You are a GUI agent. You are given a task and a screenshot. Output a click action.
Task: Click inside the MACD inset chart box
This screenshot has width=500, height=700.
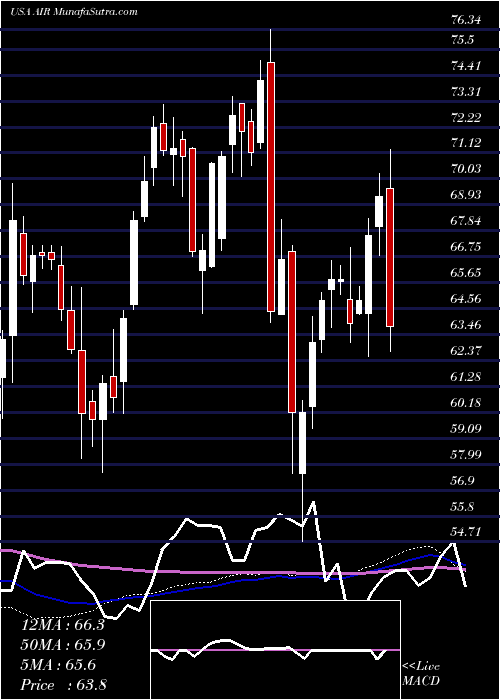click(275, 650)
